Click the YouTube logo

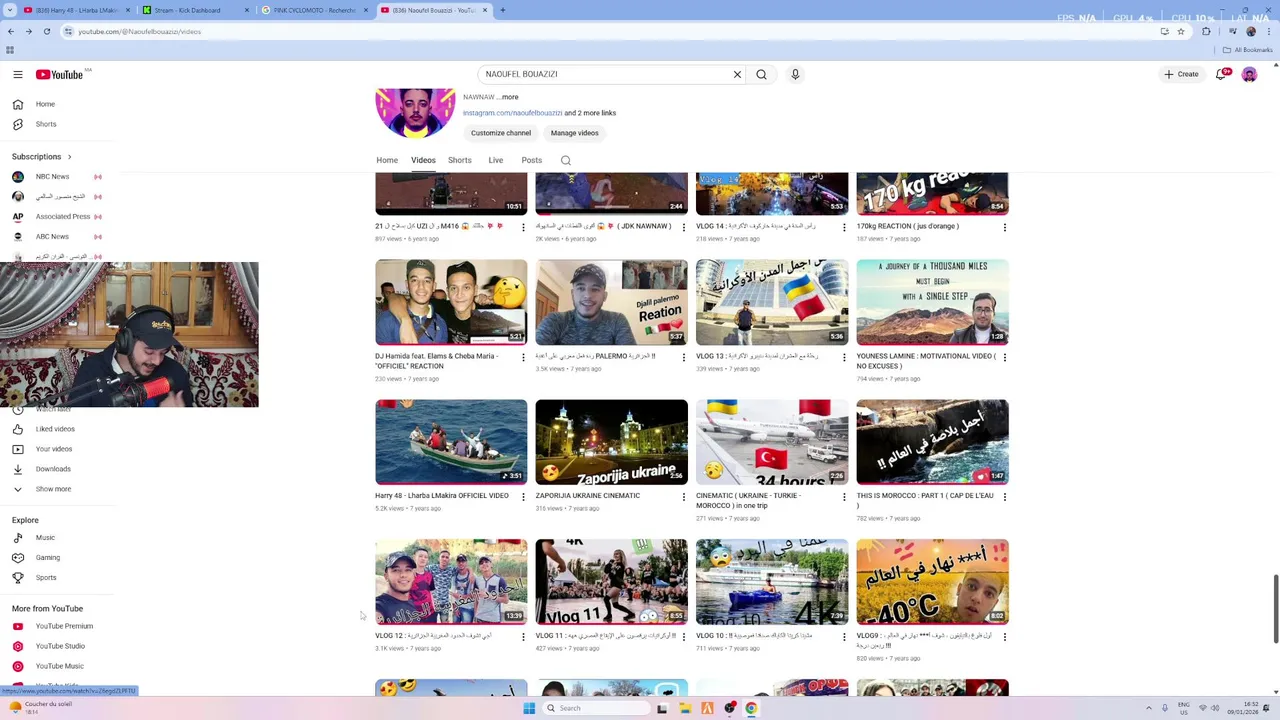click(x=59, y=74)
